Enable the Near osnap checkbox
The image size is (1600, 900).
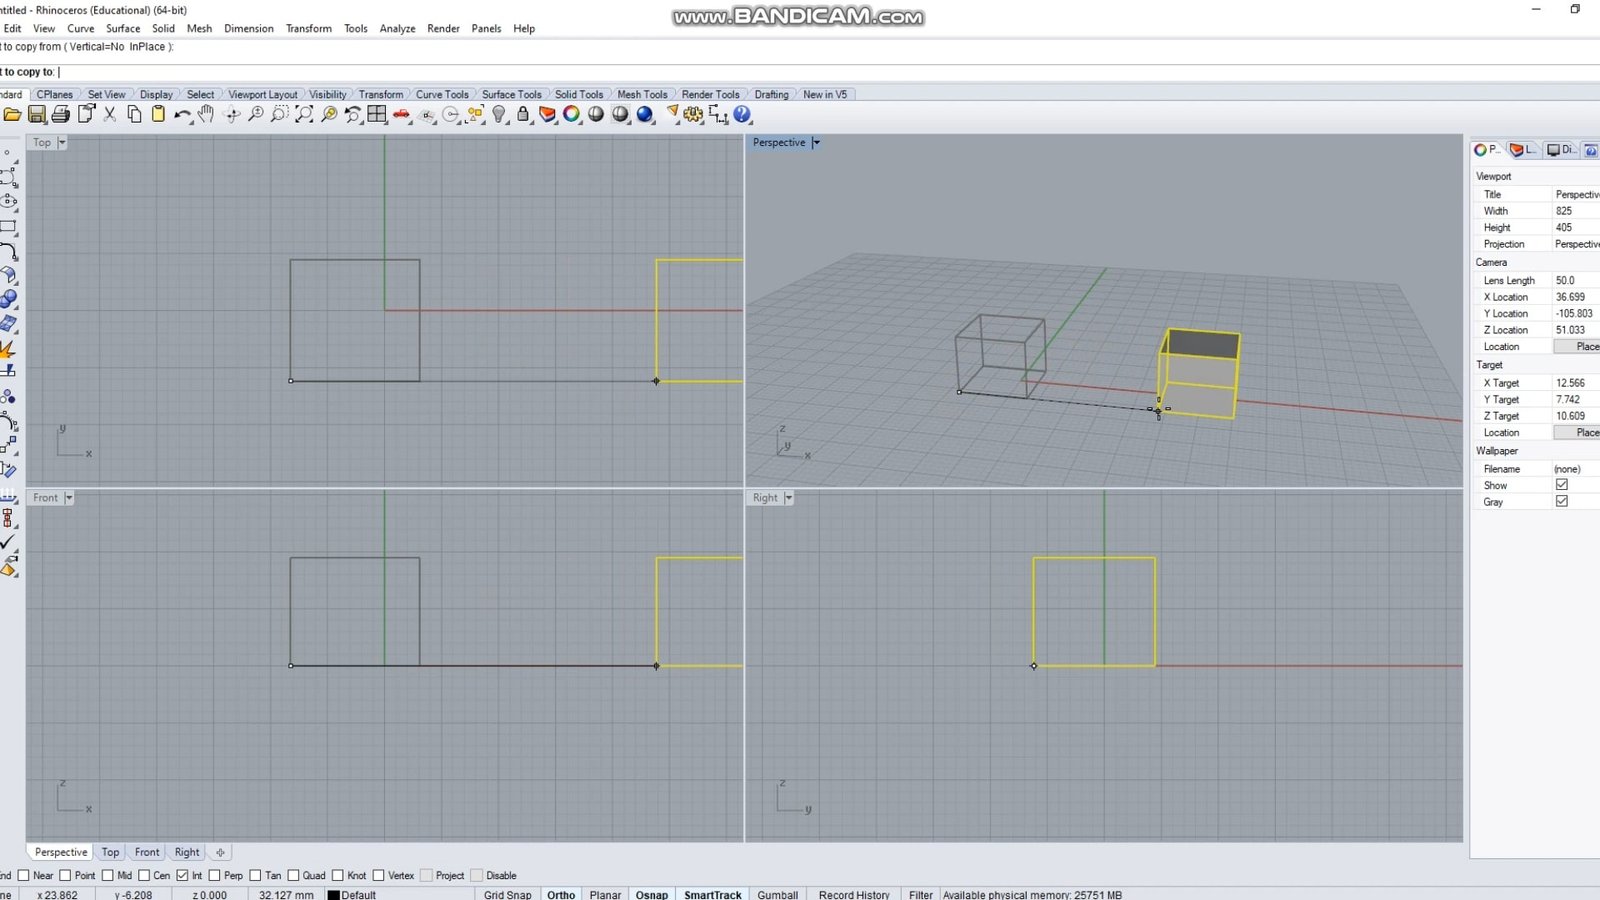[x=24, y=875]
